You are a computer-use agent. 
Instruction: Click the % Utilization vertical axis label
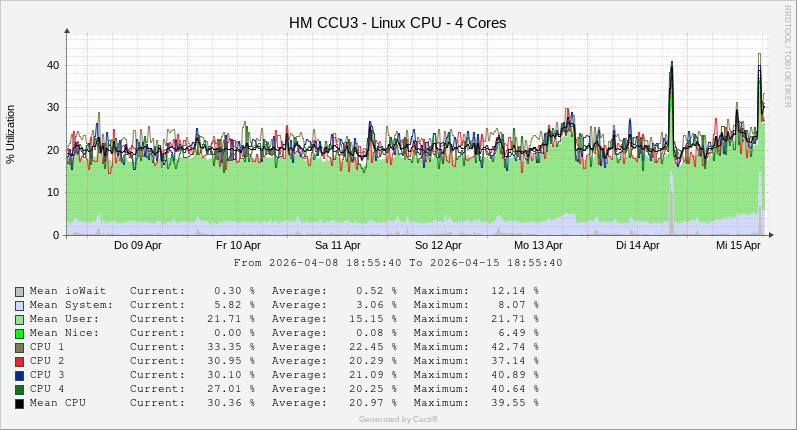click(11, 134)
